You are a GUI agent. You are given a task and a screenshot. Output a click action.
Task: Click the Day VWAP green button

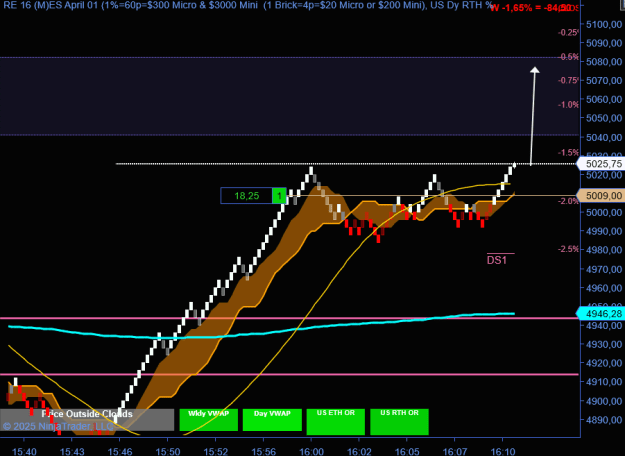tap(272, 420)
